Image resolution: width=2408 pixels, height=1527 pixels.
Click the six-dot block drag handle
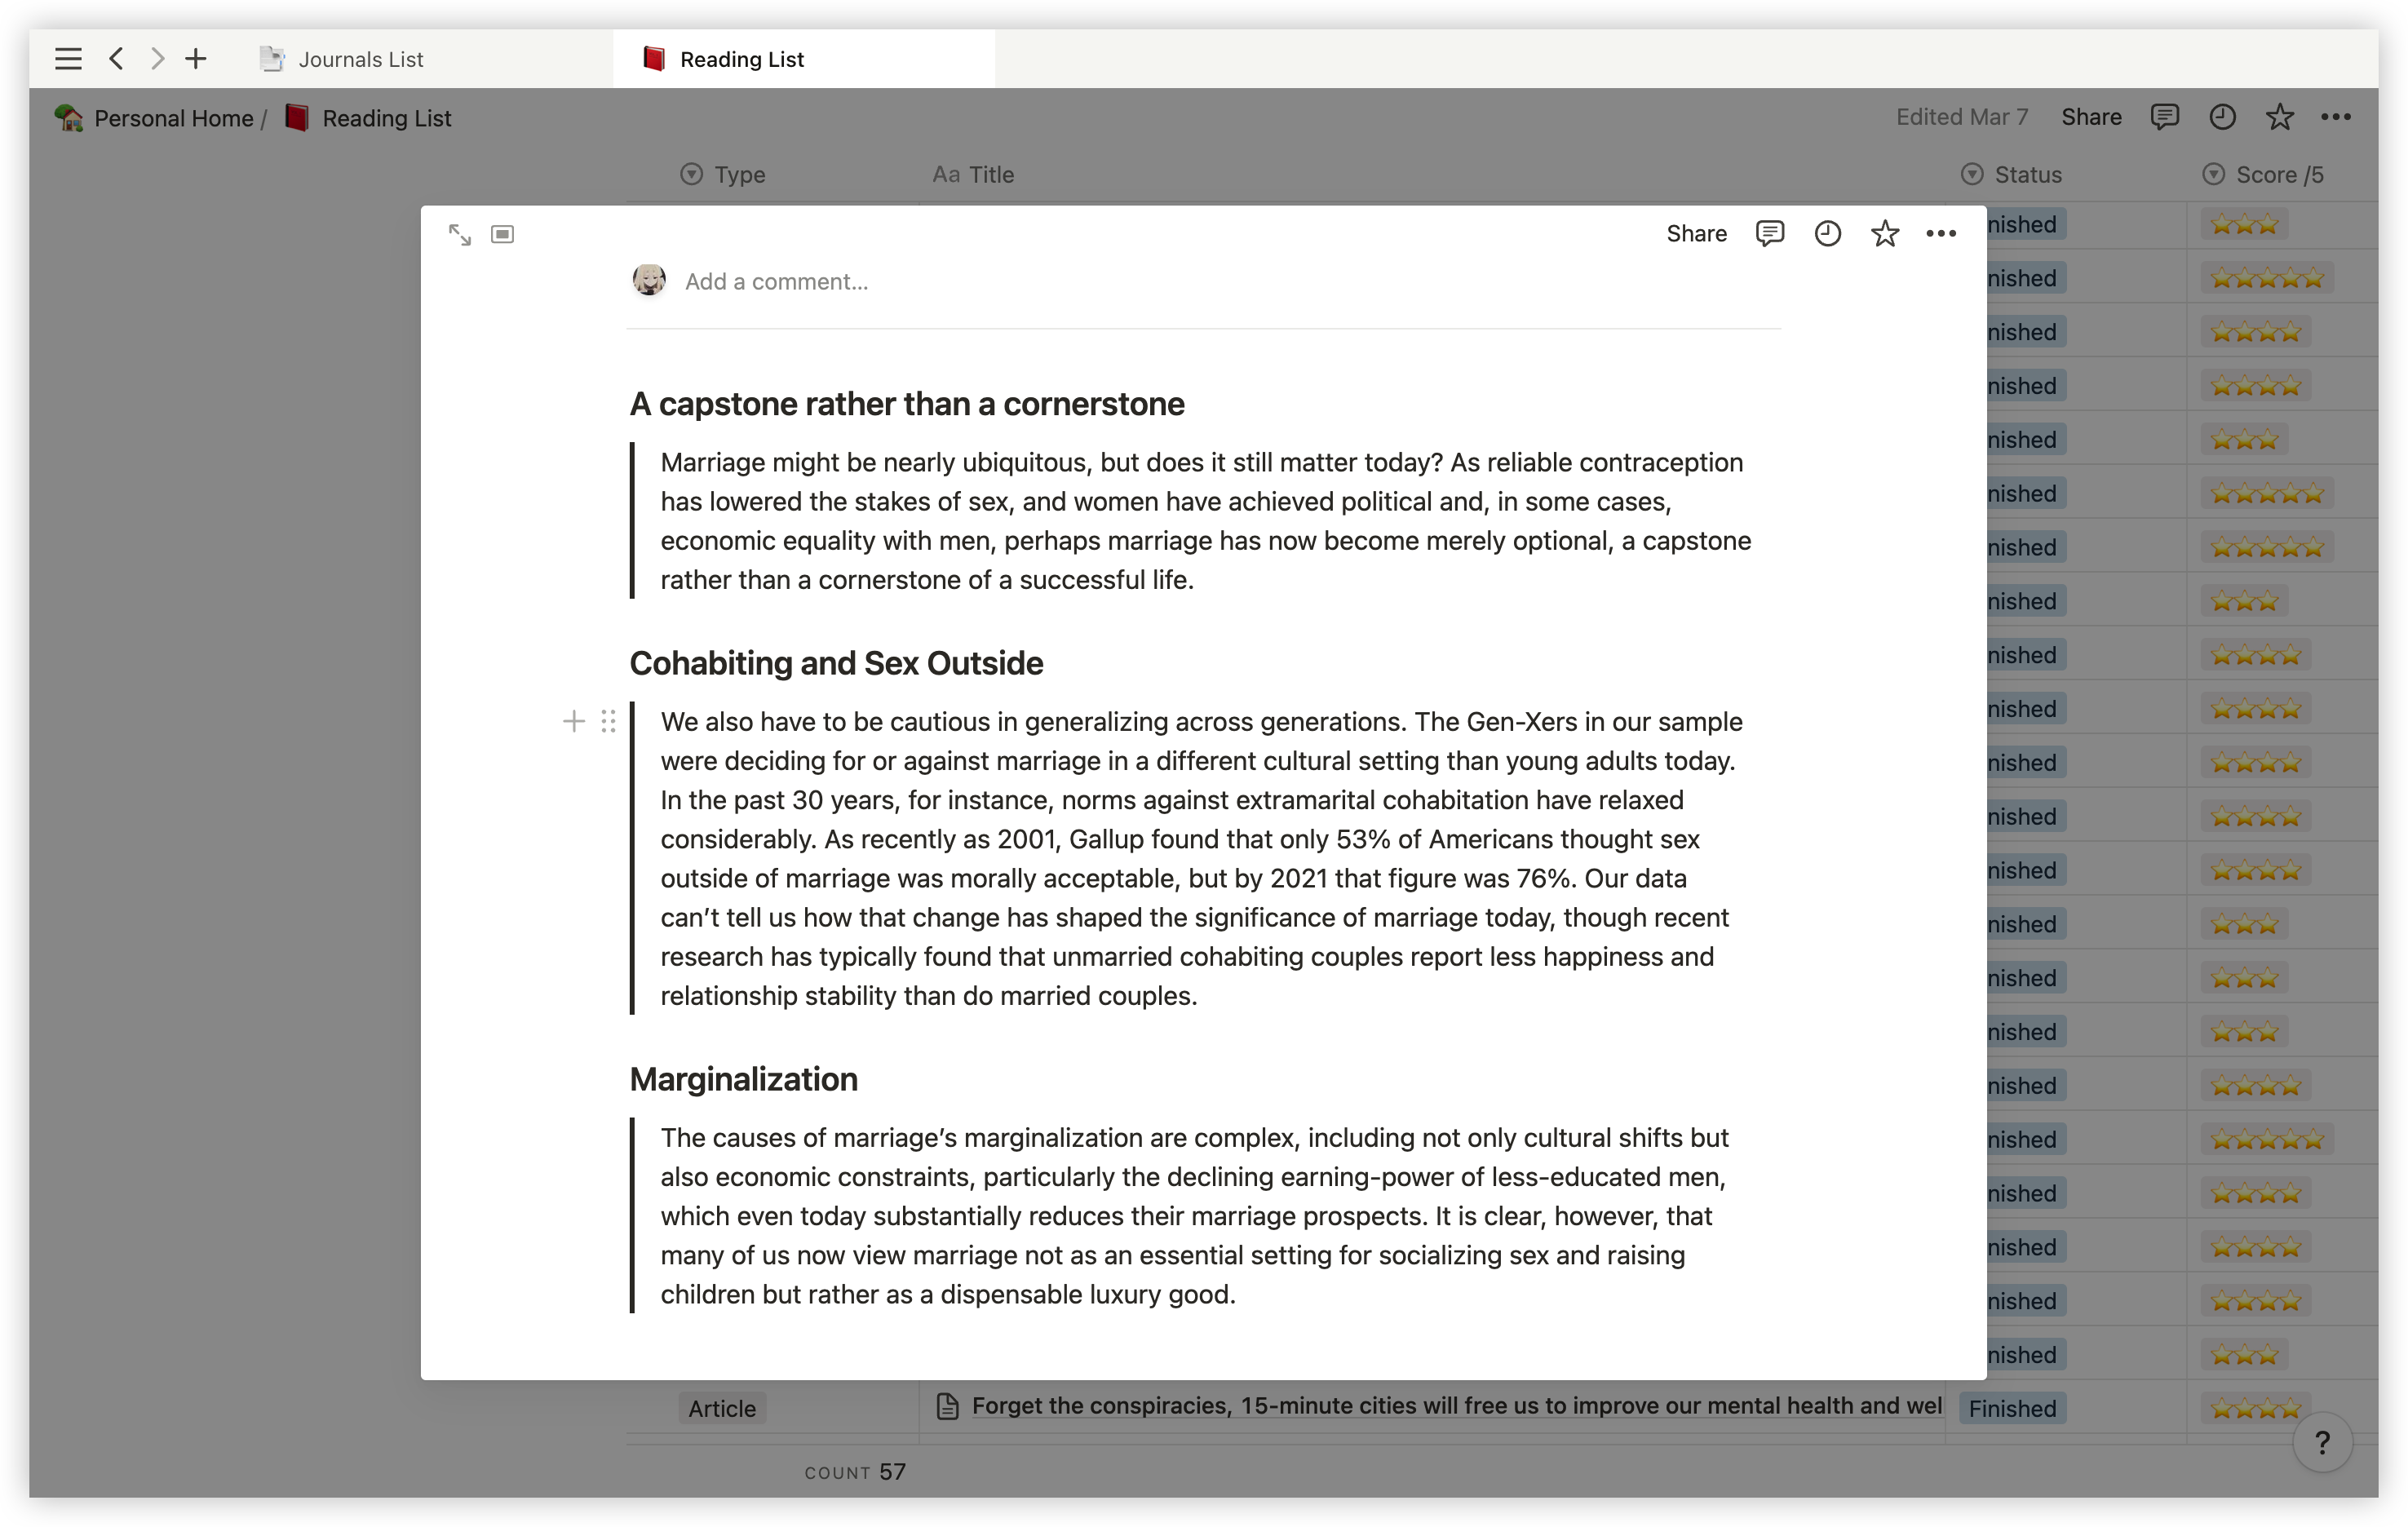pyautogui.click(x=608, y=721)
